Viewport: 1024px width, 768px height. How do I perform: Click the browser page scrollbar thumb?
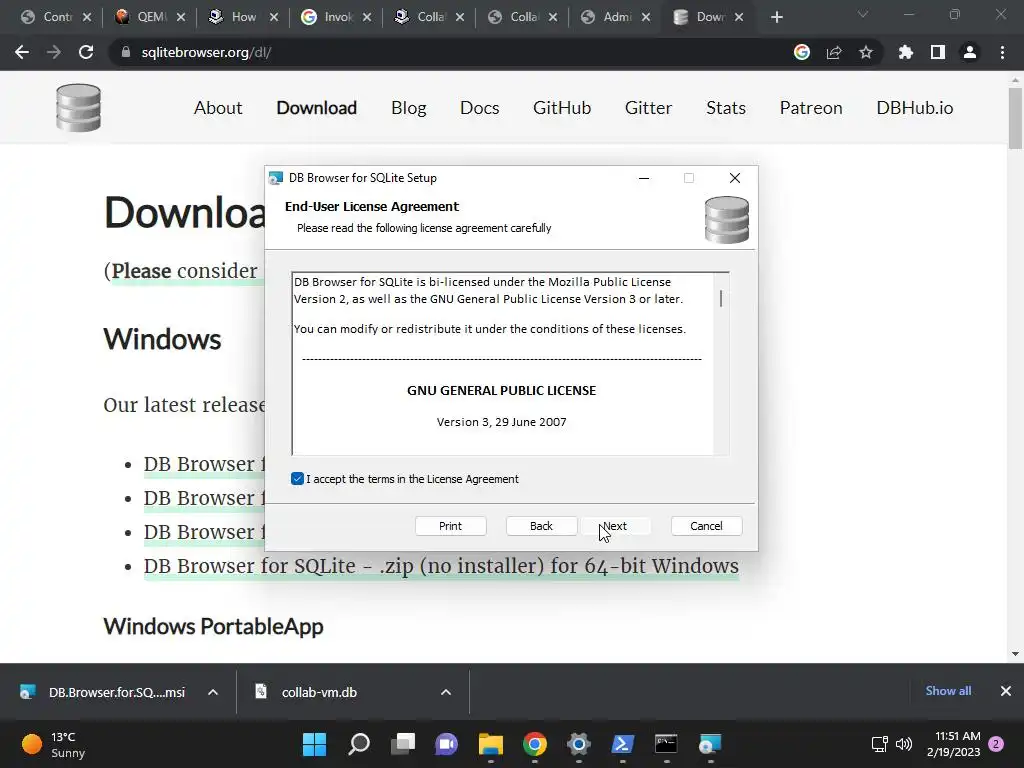[x=1015, y=118]
